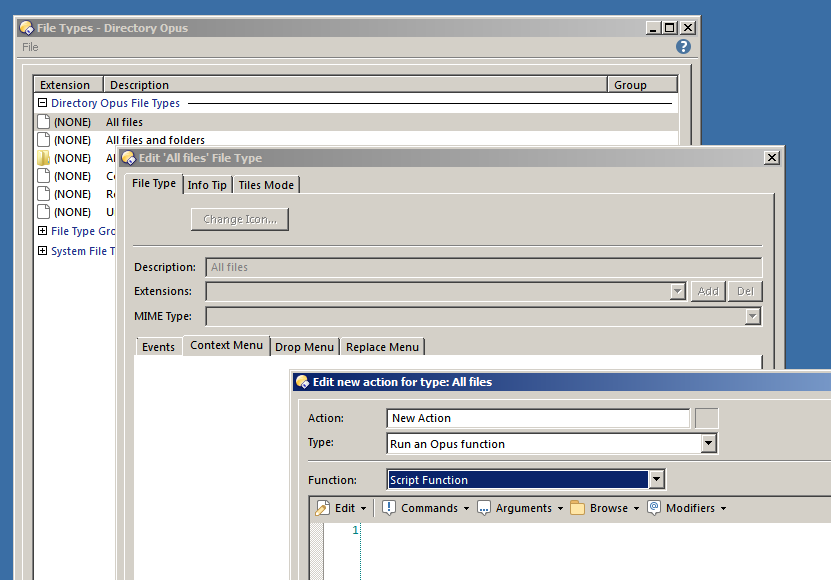Select the 'All files' row
This screenshot has width=831, height=580.
[356, 122]
